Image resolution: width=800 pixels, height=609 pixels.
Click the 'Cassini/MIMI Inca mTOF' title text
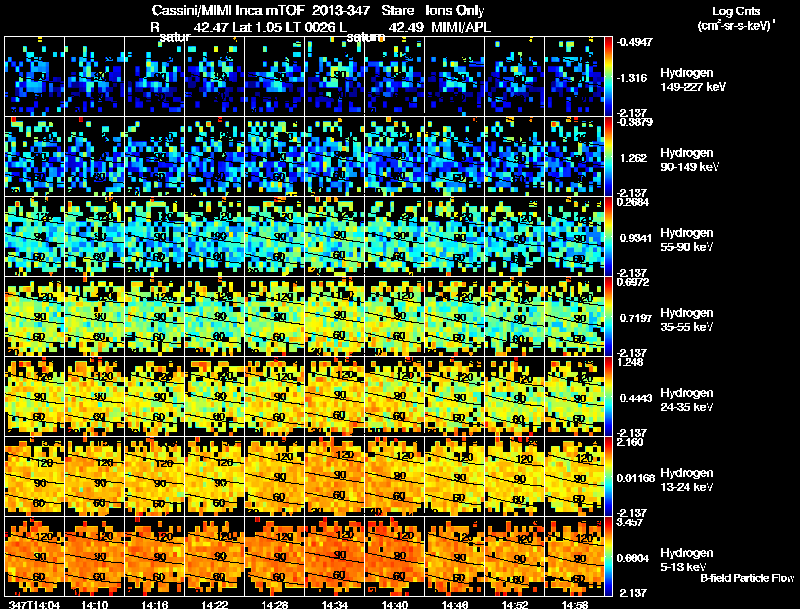(x=228, y=11)
